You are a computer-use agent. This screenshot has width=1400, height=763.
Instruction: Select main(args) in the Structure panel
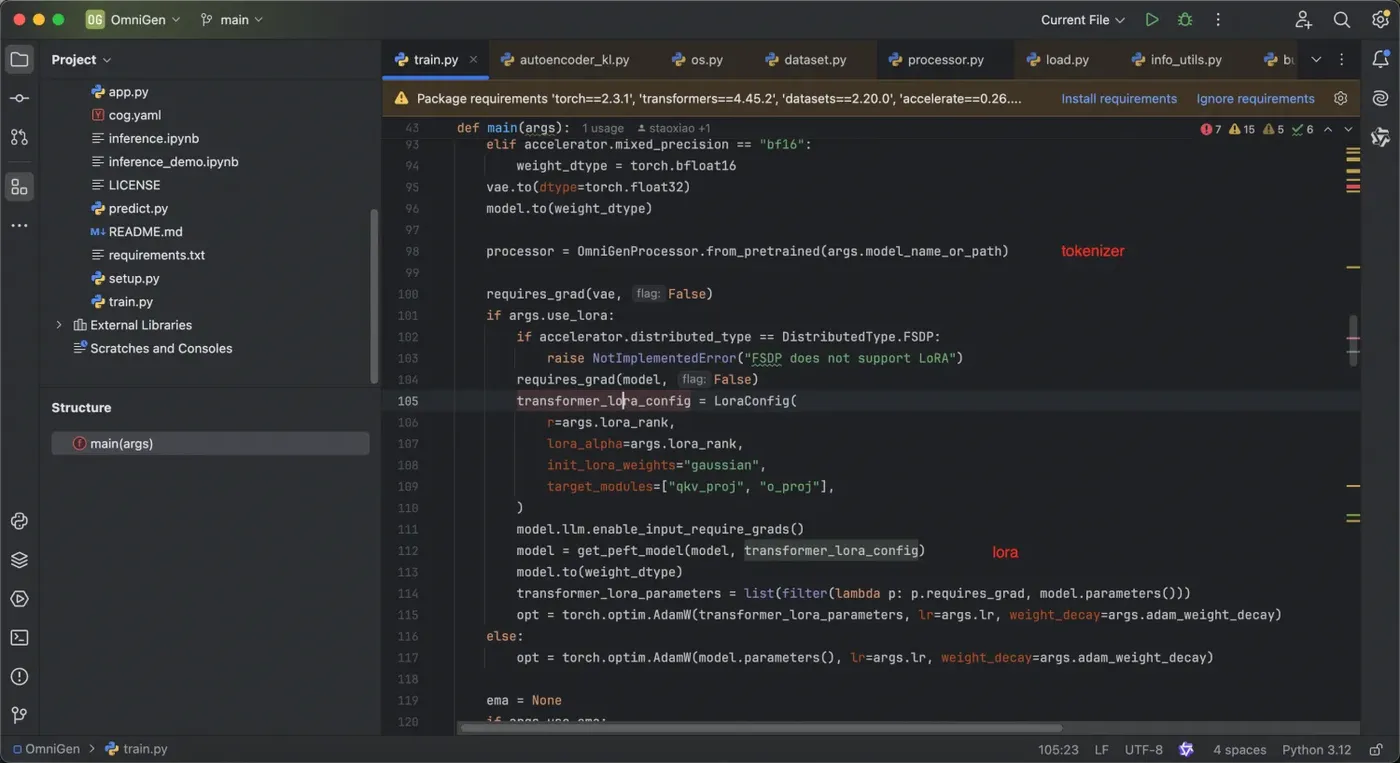coord(210,443)
